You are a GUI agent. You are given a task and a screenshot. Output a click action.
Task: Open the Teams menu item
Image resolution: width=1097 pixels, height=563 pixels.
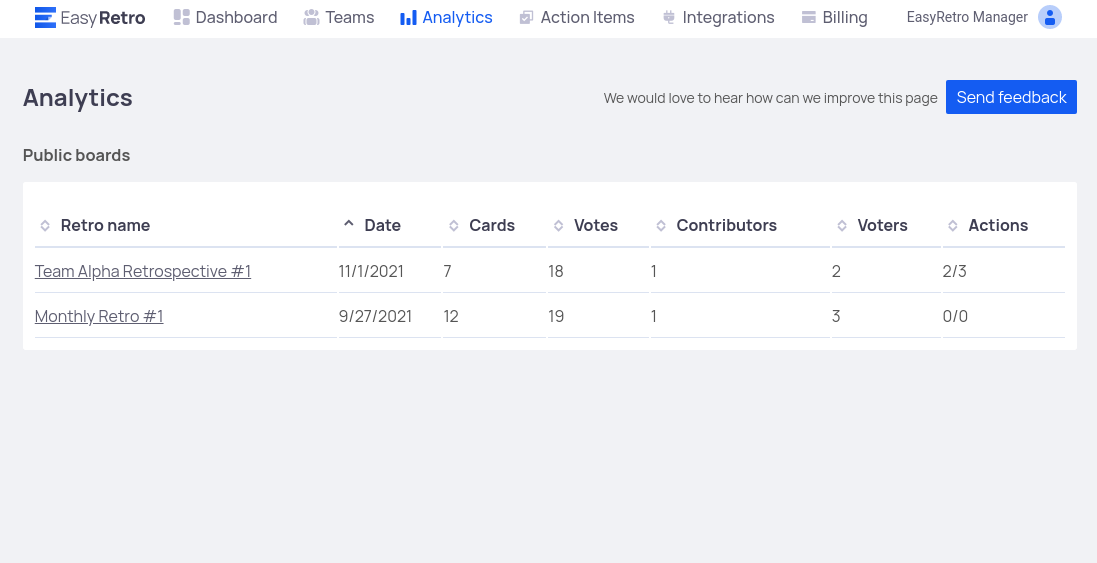point(349,17)
